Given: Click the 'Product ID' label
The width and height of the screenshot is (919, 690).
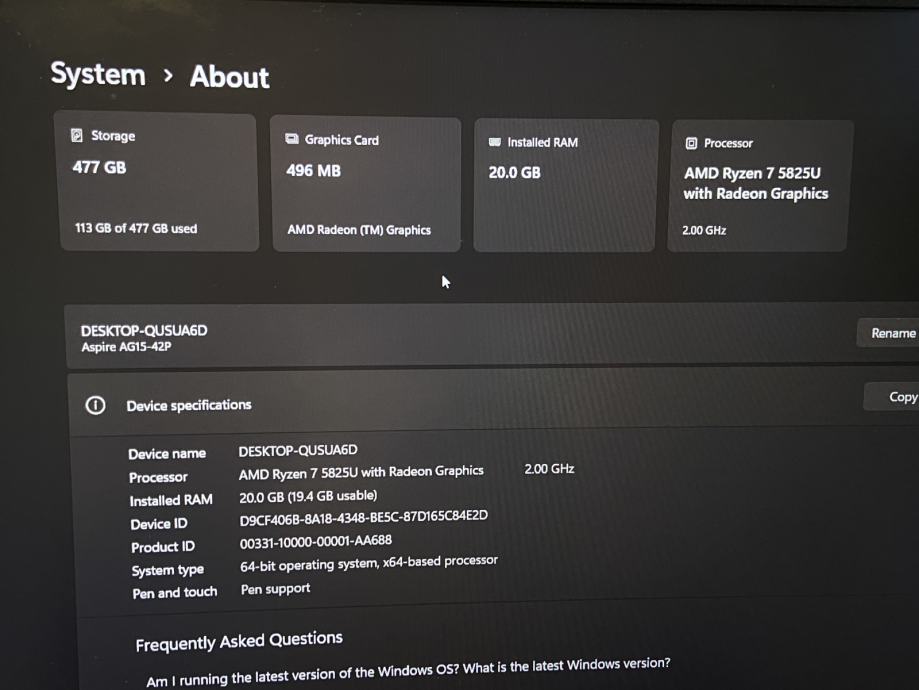Looking at the screenshot, I should (163, 547).
